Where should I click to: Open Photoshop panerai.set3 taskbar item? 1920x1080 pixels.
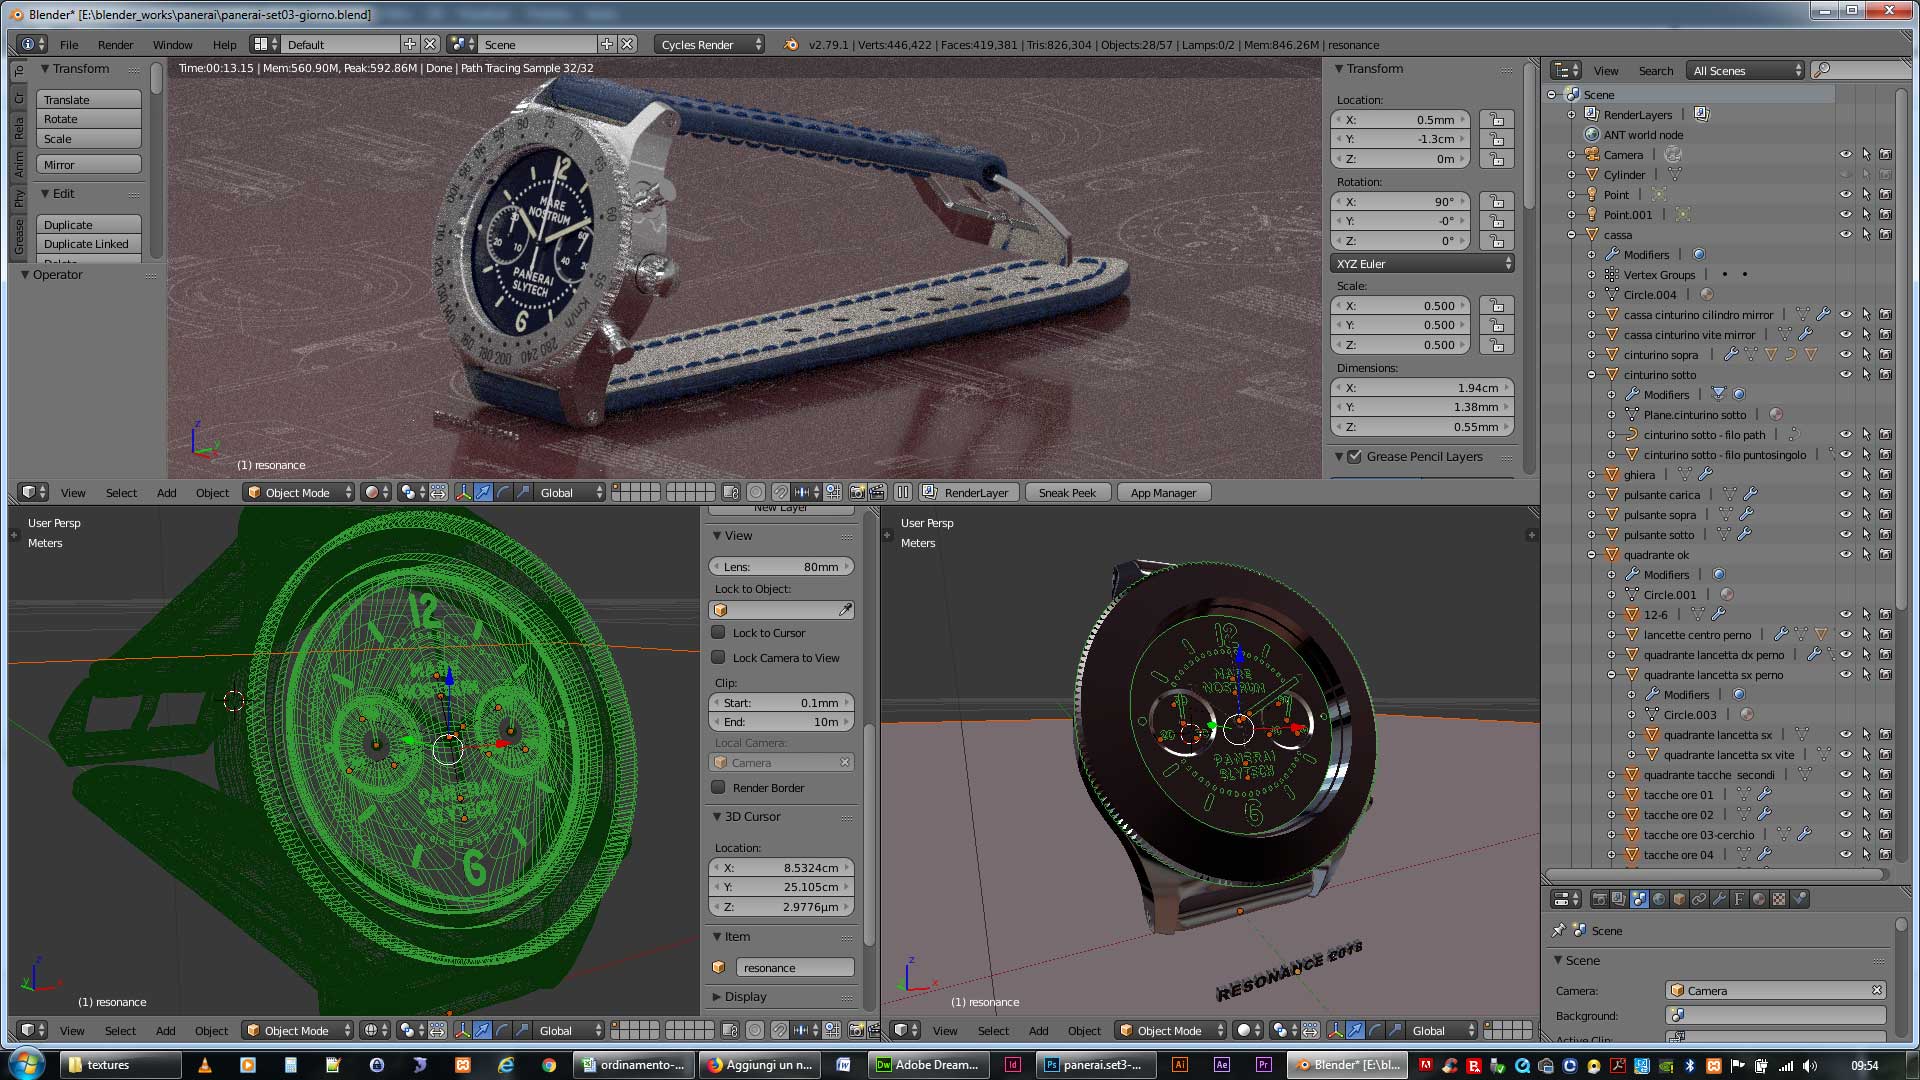(1098, 1065)
